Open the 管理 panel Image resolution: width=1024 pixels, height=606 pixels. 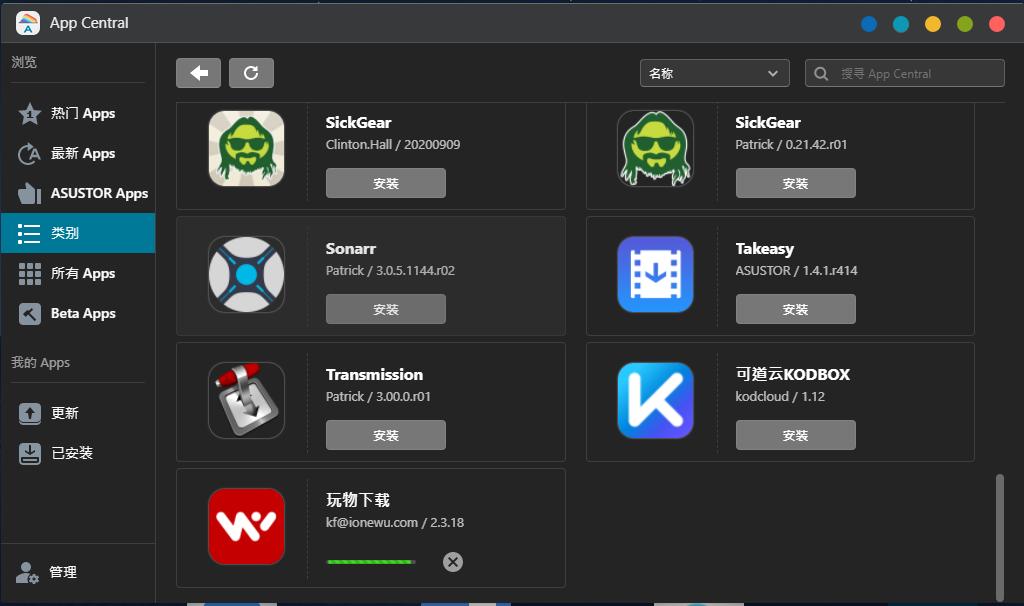tap(60, 572)
